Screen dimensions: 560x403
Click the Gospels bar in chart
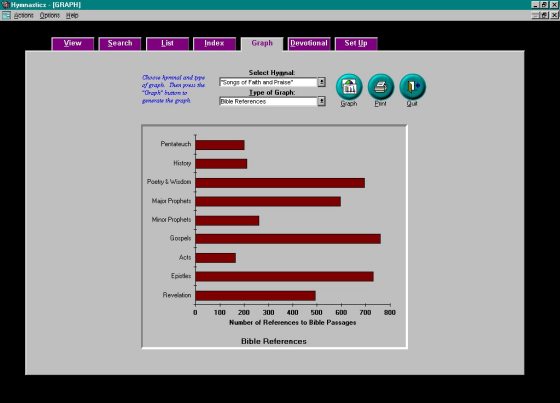point(288,239)
